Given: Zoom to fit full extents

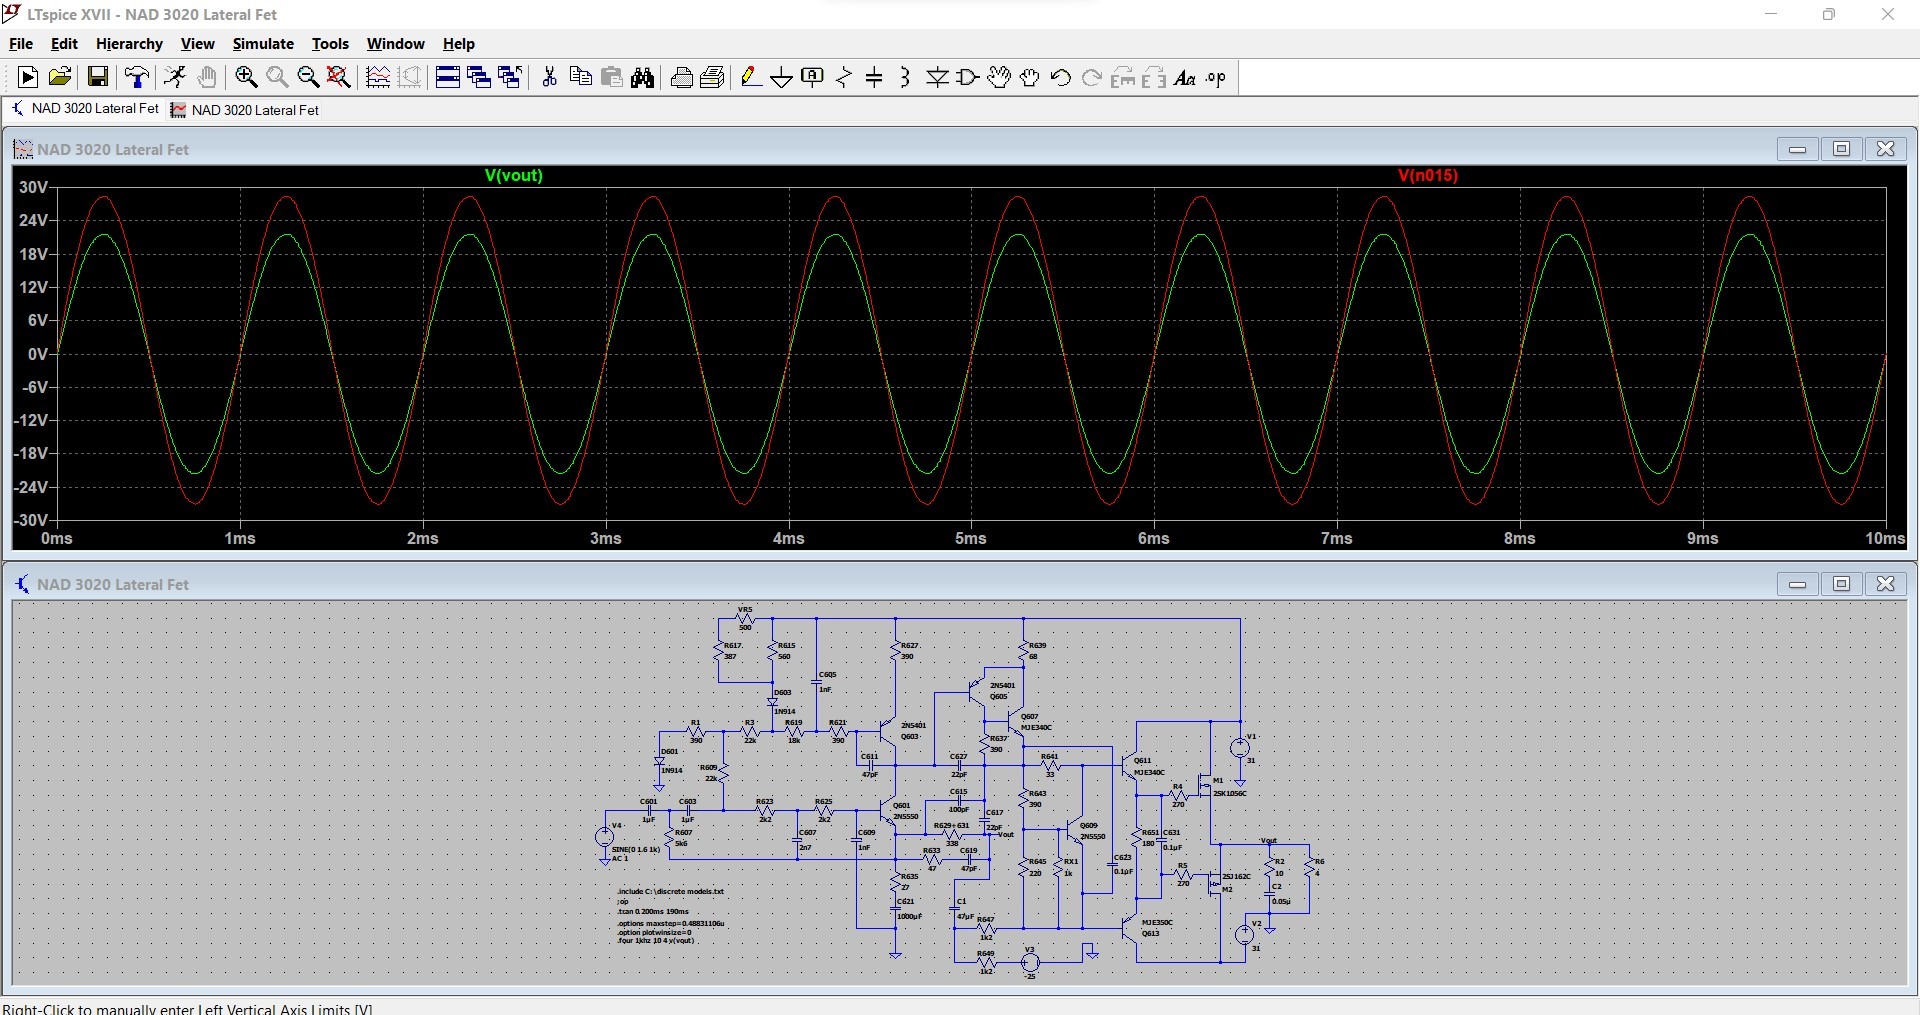Looking at the screenshot, I should pos(339,77).
